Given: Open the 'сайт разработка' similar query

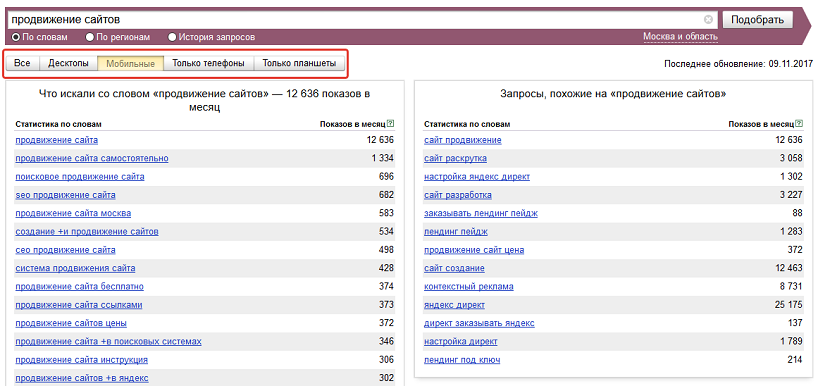Looking at the screenshot, I should point(458,195).
